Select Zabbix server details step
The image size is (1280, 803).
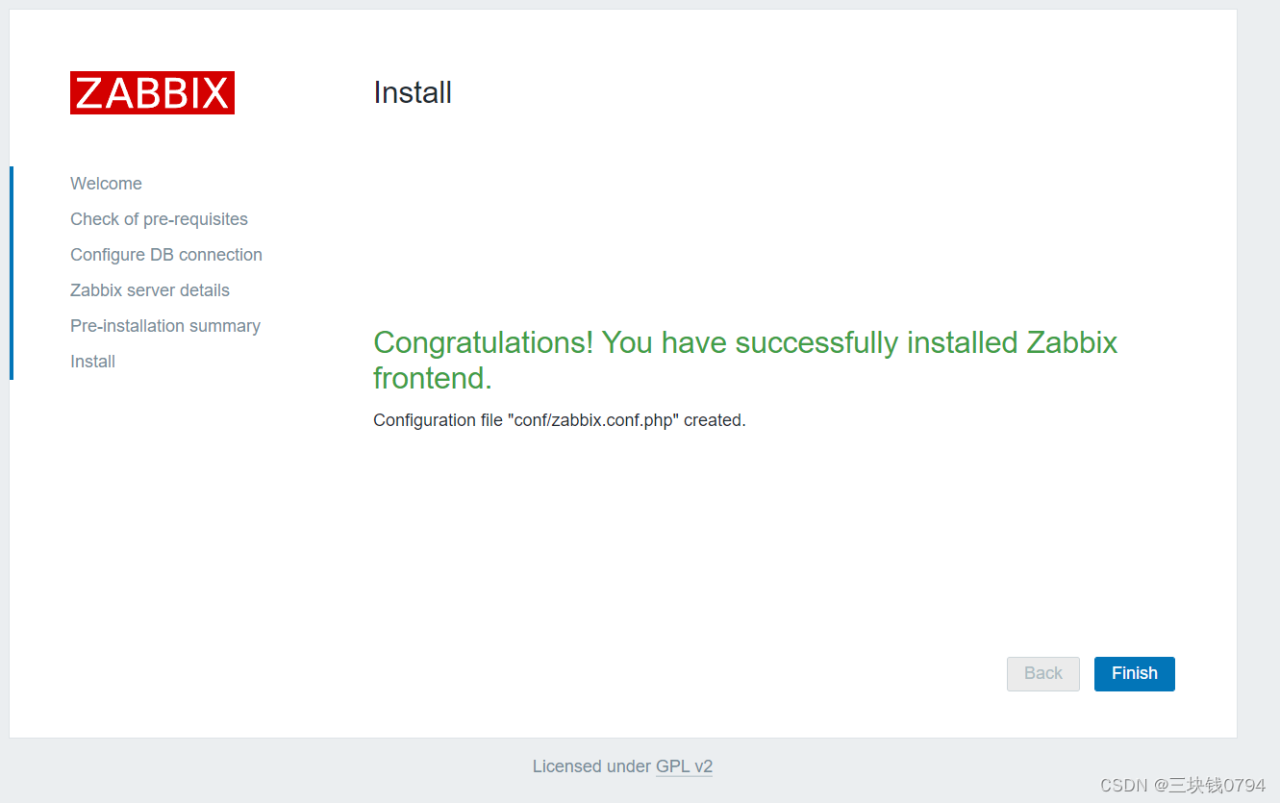(150, 290)
